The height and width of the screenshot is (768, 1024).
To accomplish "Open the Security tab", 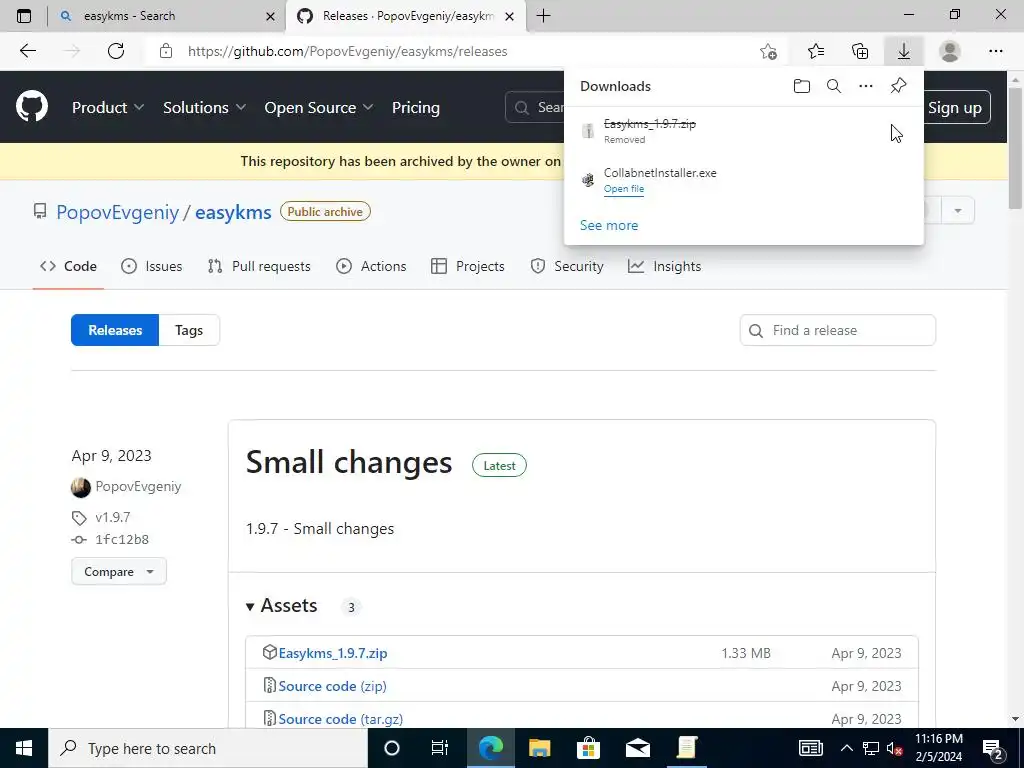I will (567, 266).
